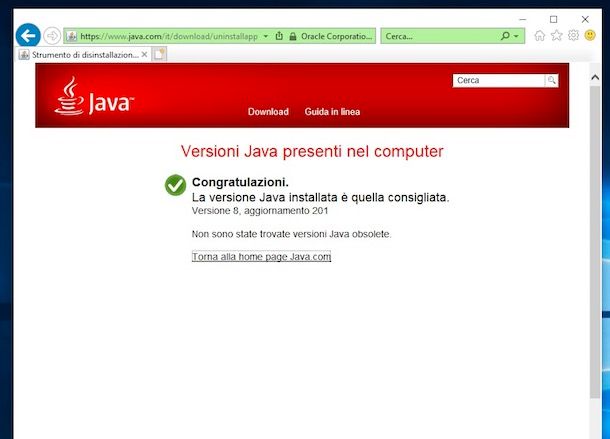Open favorites star icon
This screenshot has width=610, height=439.
pyautogui.click(x=557, y=35)
